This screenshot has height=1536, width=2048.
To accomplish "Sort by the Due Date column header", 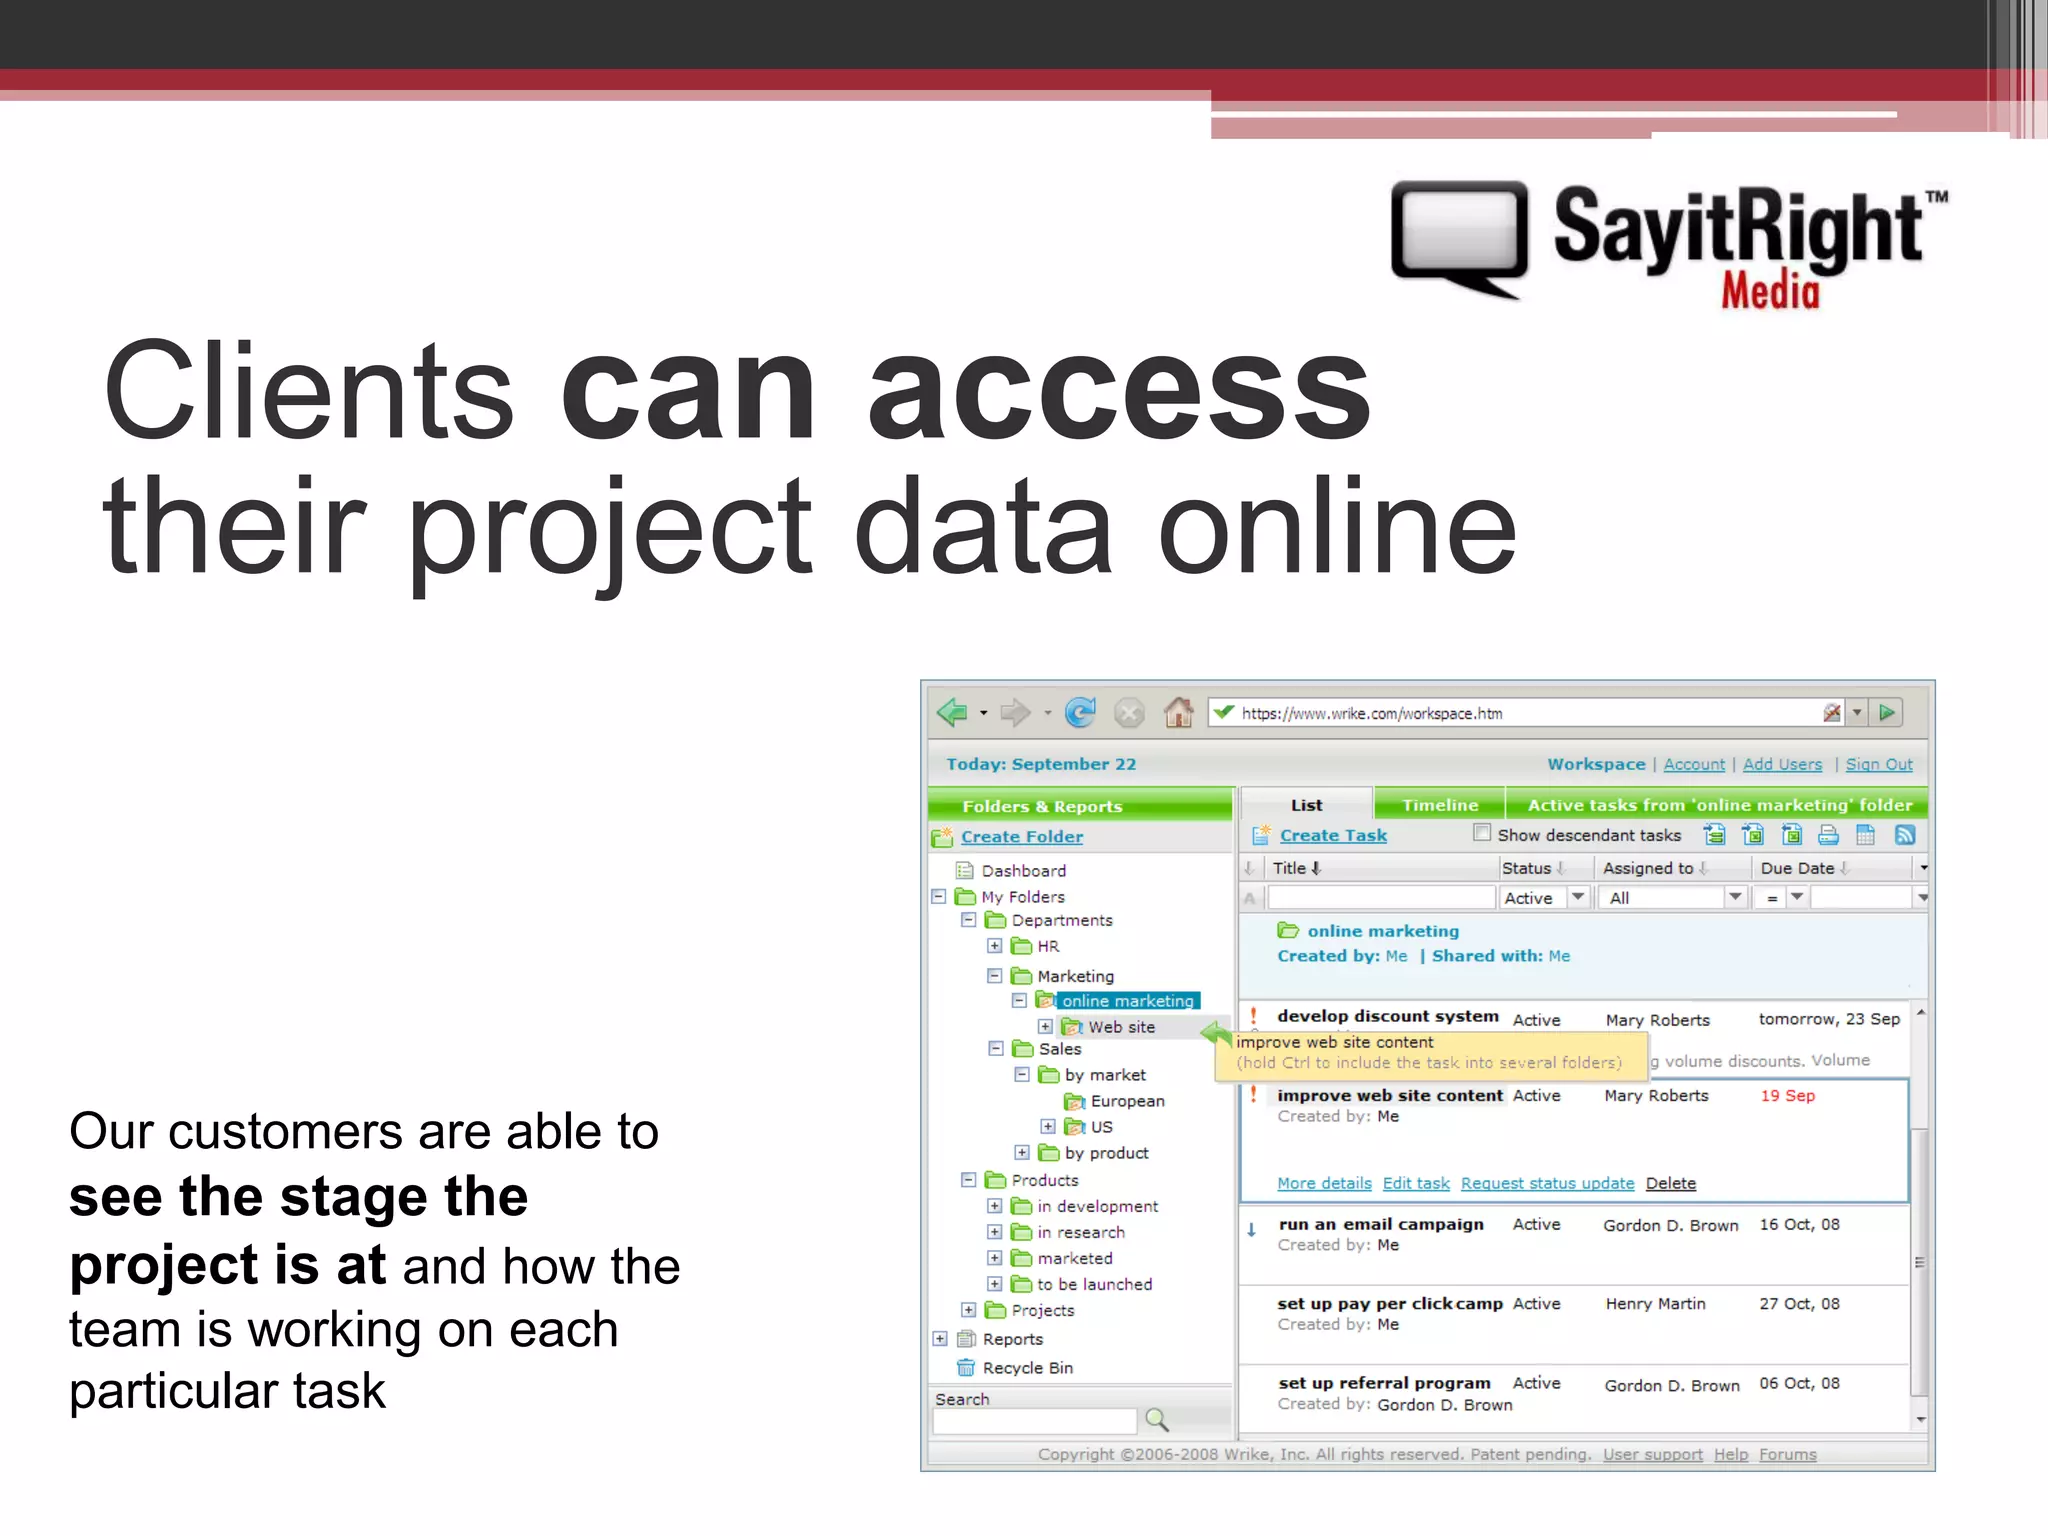I will [x=1805, y=868].
